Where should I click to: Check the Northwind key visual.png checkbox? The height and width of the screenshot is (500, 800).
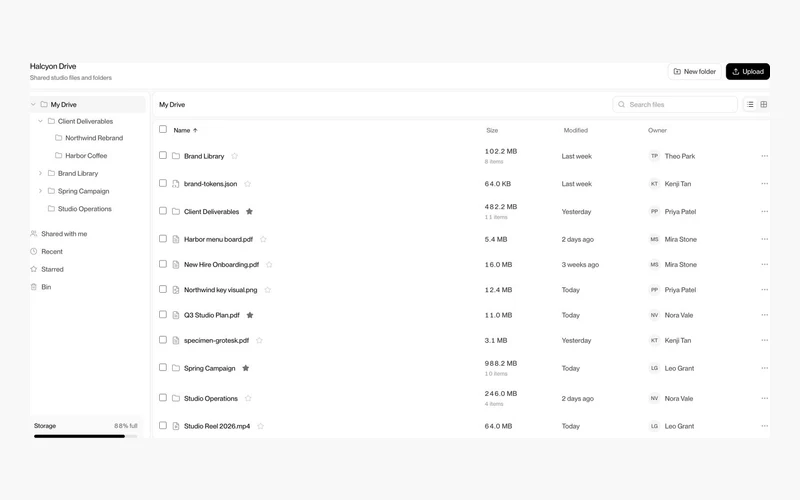pyautogui.click(x=163, y=289)
